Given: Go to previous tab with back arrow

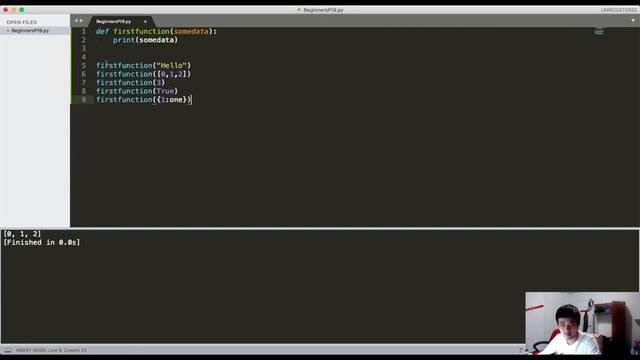Looking at the screenshot, I should tap(76, 20).
